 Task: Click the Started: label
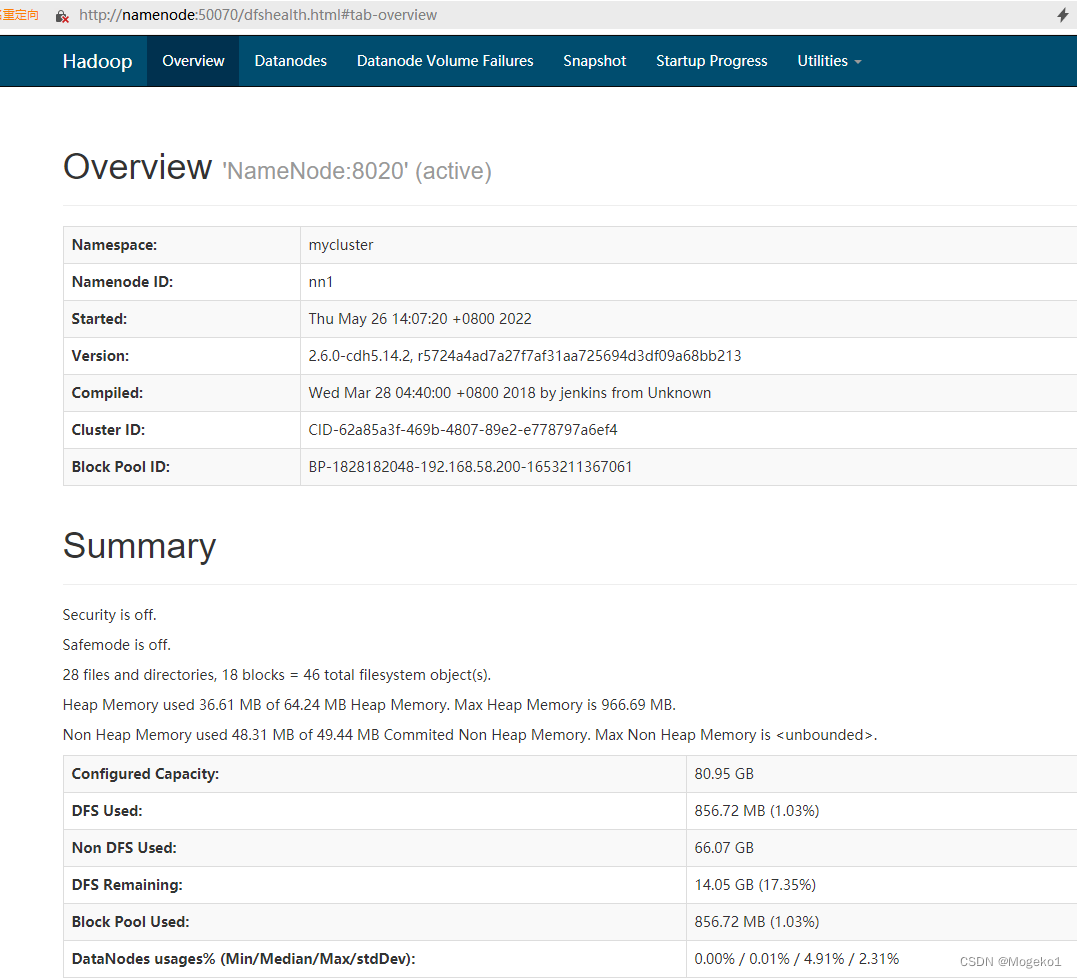(100, 319)
